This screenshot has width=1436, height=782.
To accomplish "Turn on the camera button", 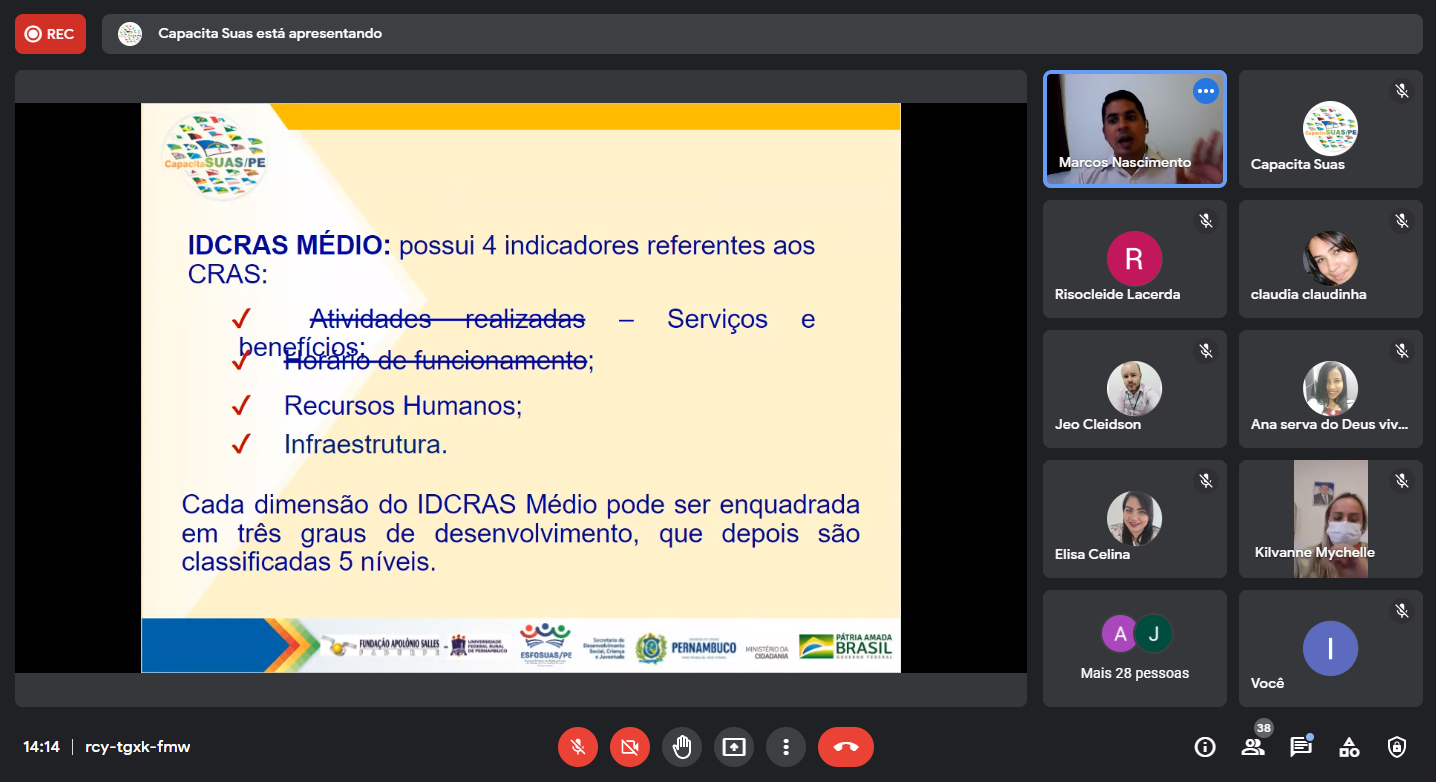I will click(630, 747).
